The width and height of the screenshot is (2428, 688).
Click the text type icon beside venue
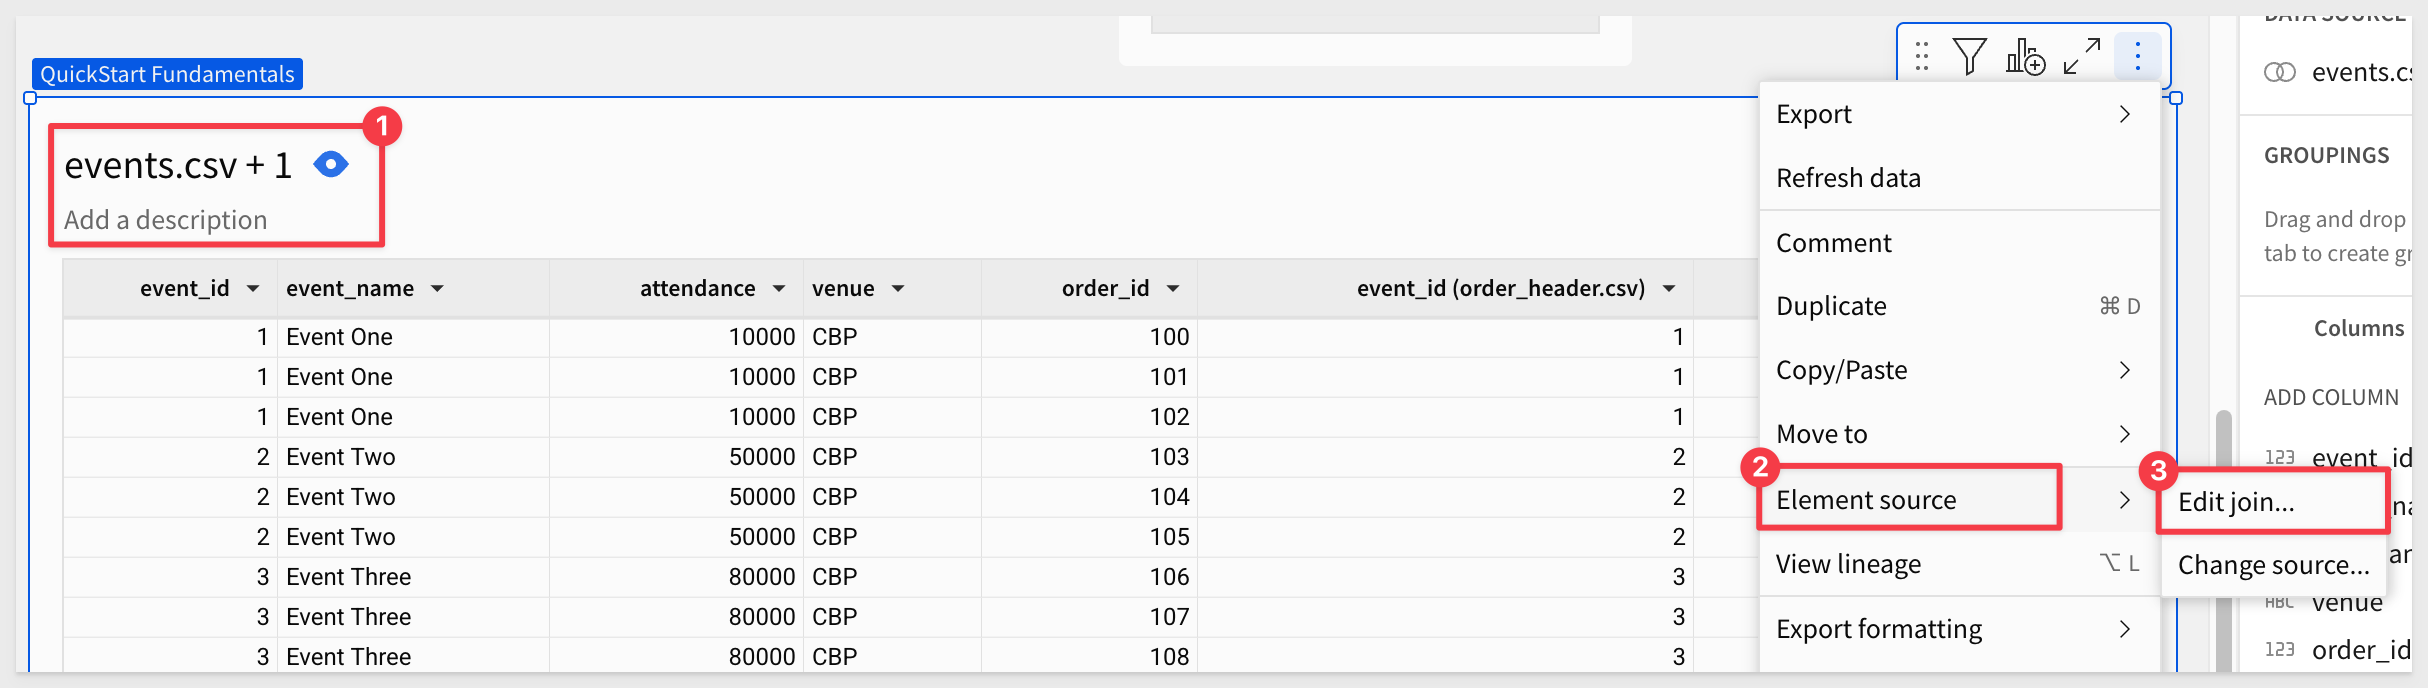point(2279,602)
